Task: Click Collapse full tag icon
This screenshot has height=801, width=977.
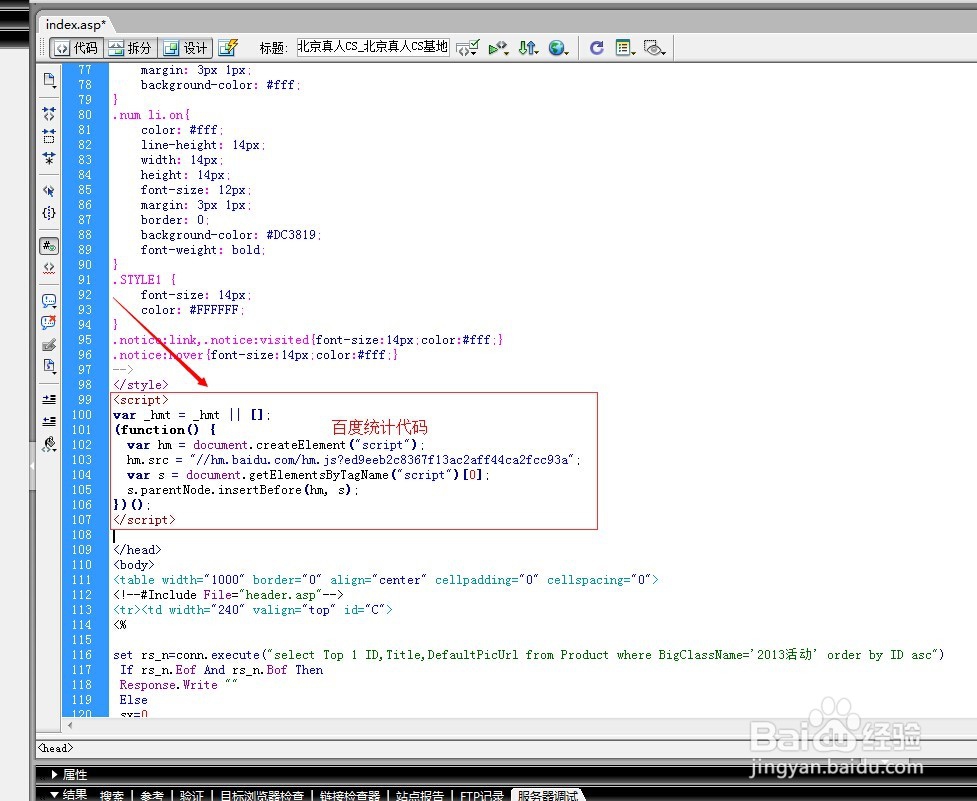Action: tap(49, 113)
